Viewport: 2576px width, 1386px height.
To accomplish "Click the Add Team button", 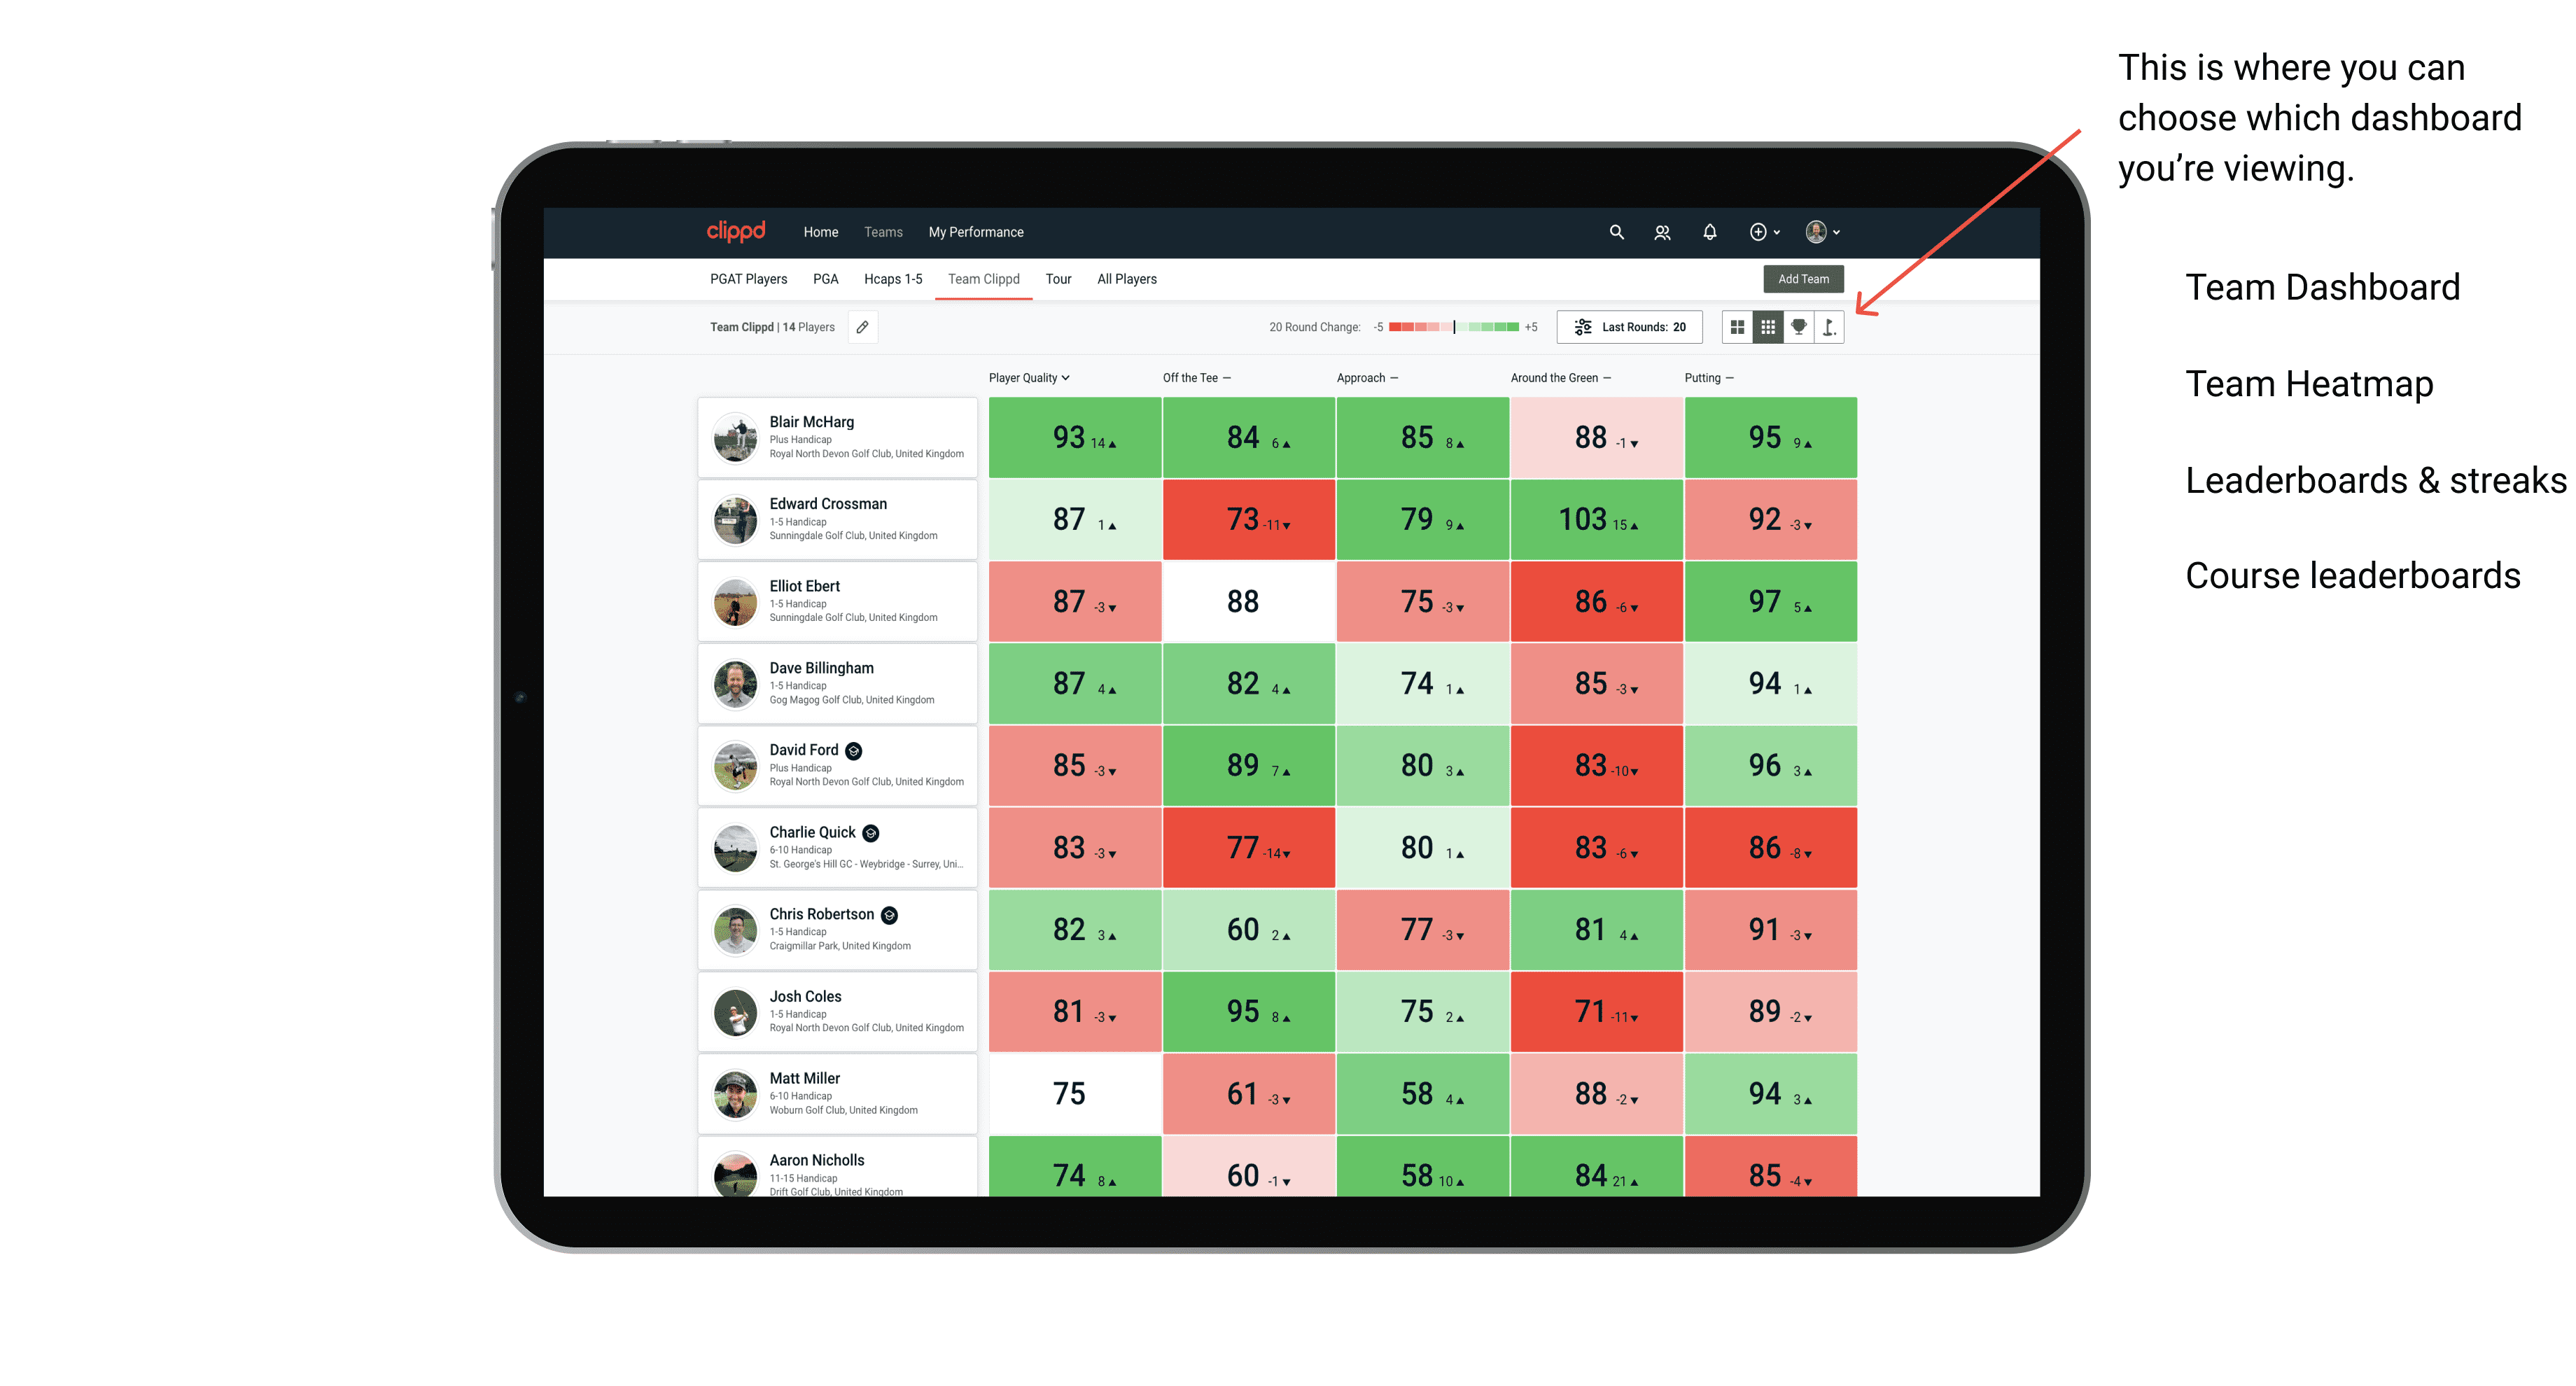I will point(1805,276).
